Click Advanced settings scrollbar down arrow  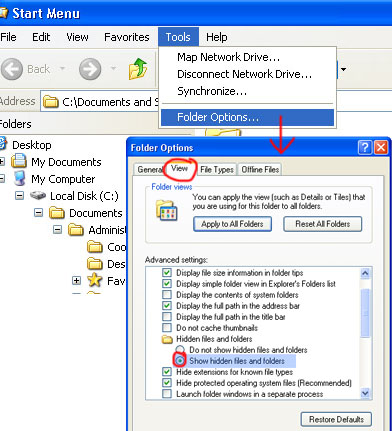[x=365, y=393]
